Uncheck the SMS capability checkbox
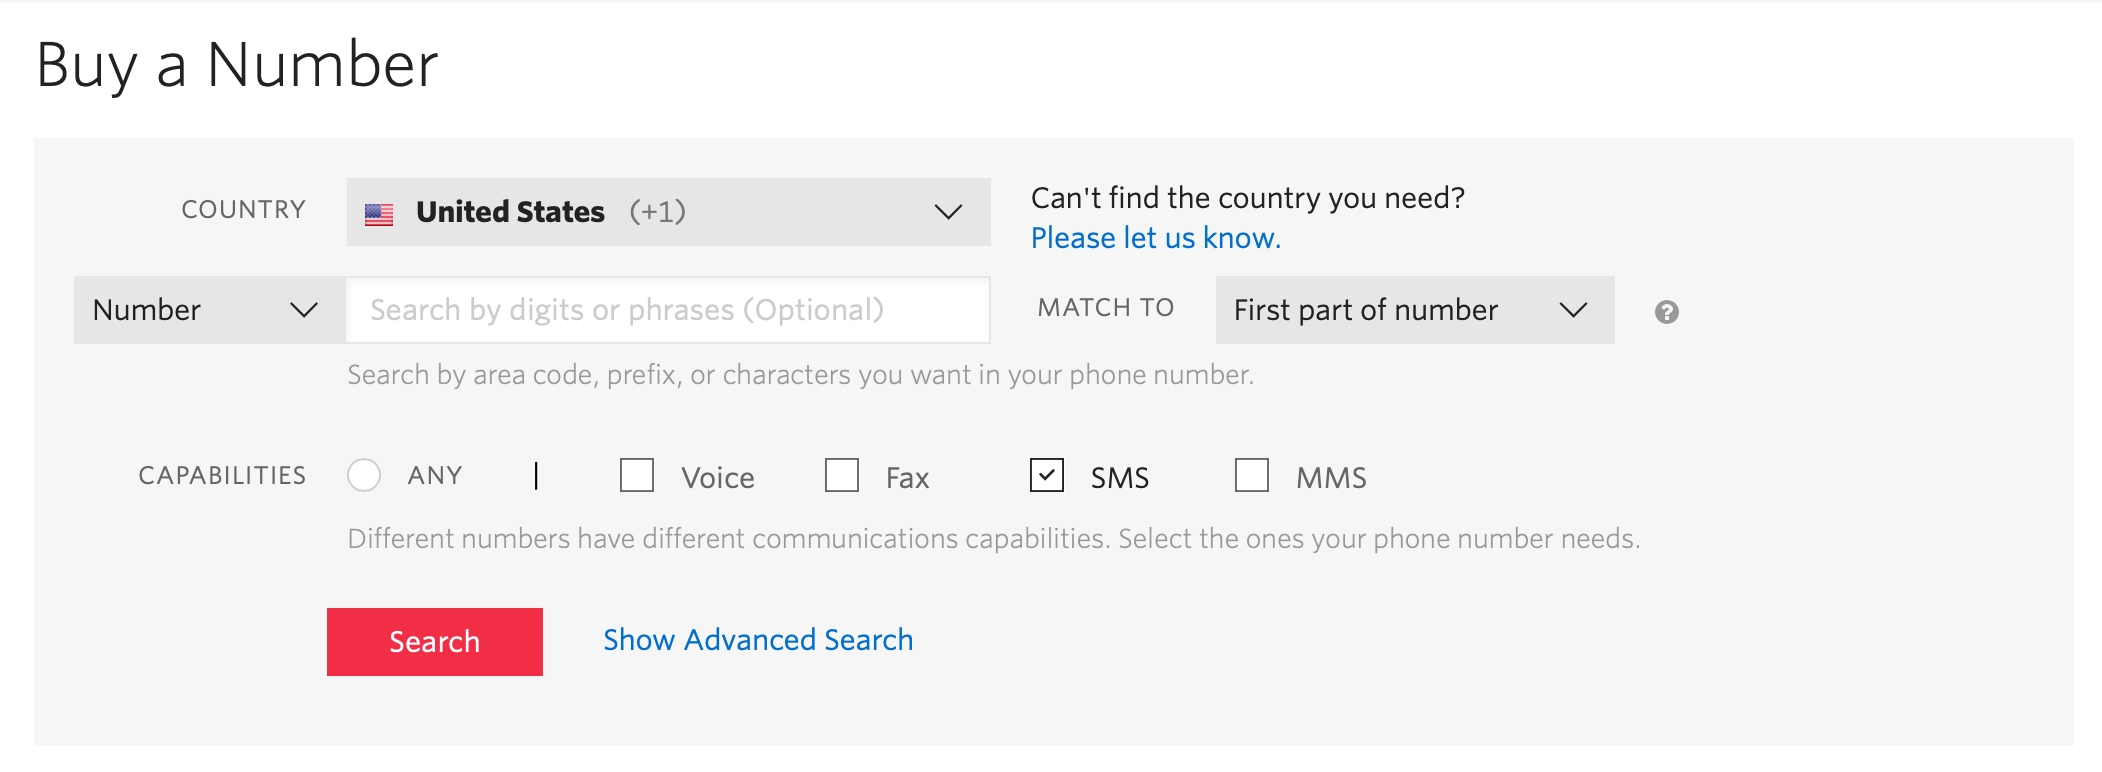 point(1047,475)
